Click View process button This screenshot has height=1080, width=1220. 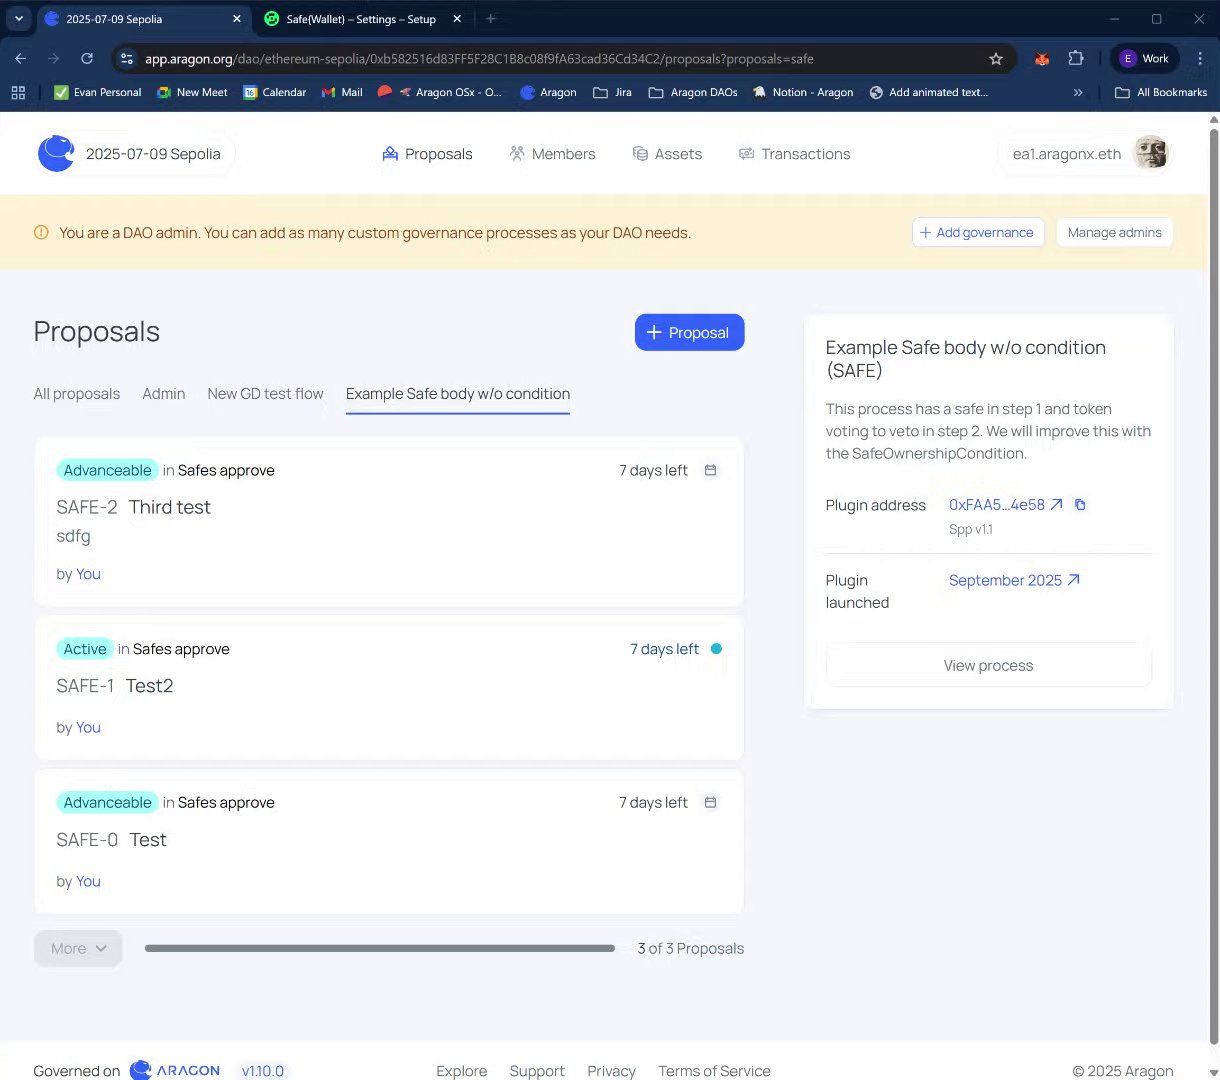988,665
